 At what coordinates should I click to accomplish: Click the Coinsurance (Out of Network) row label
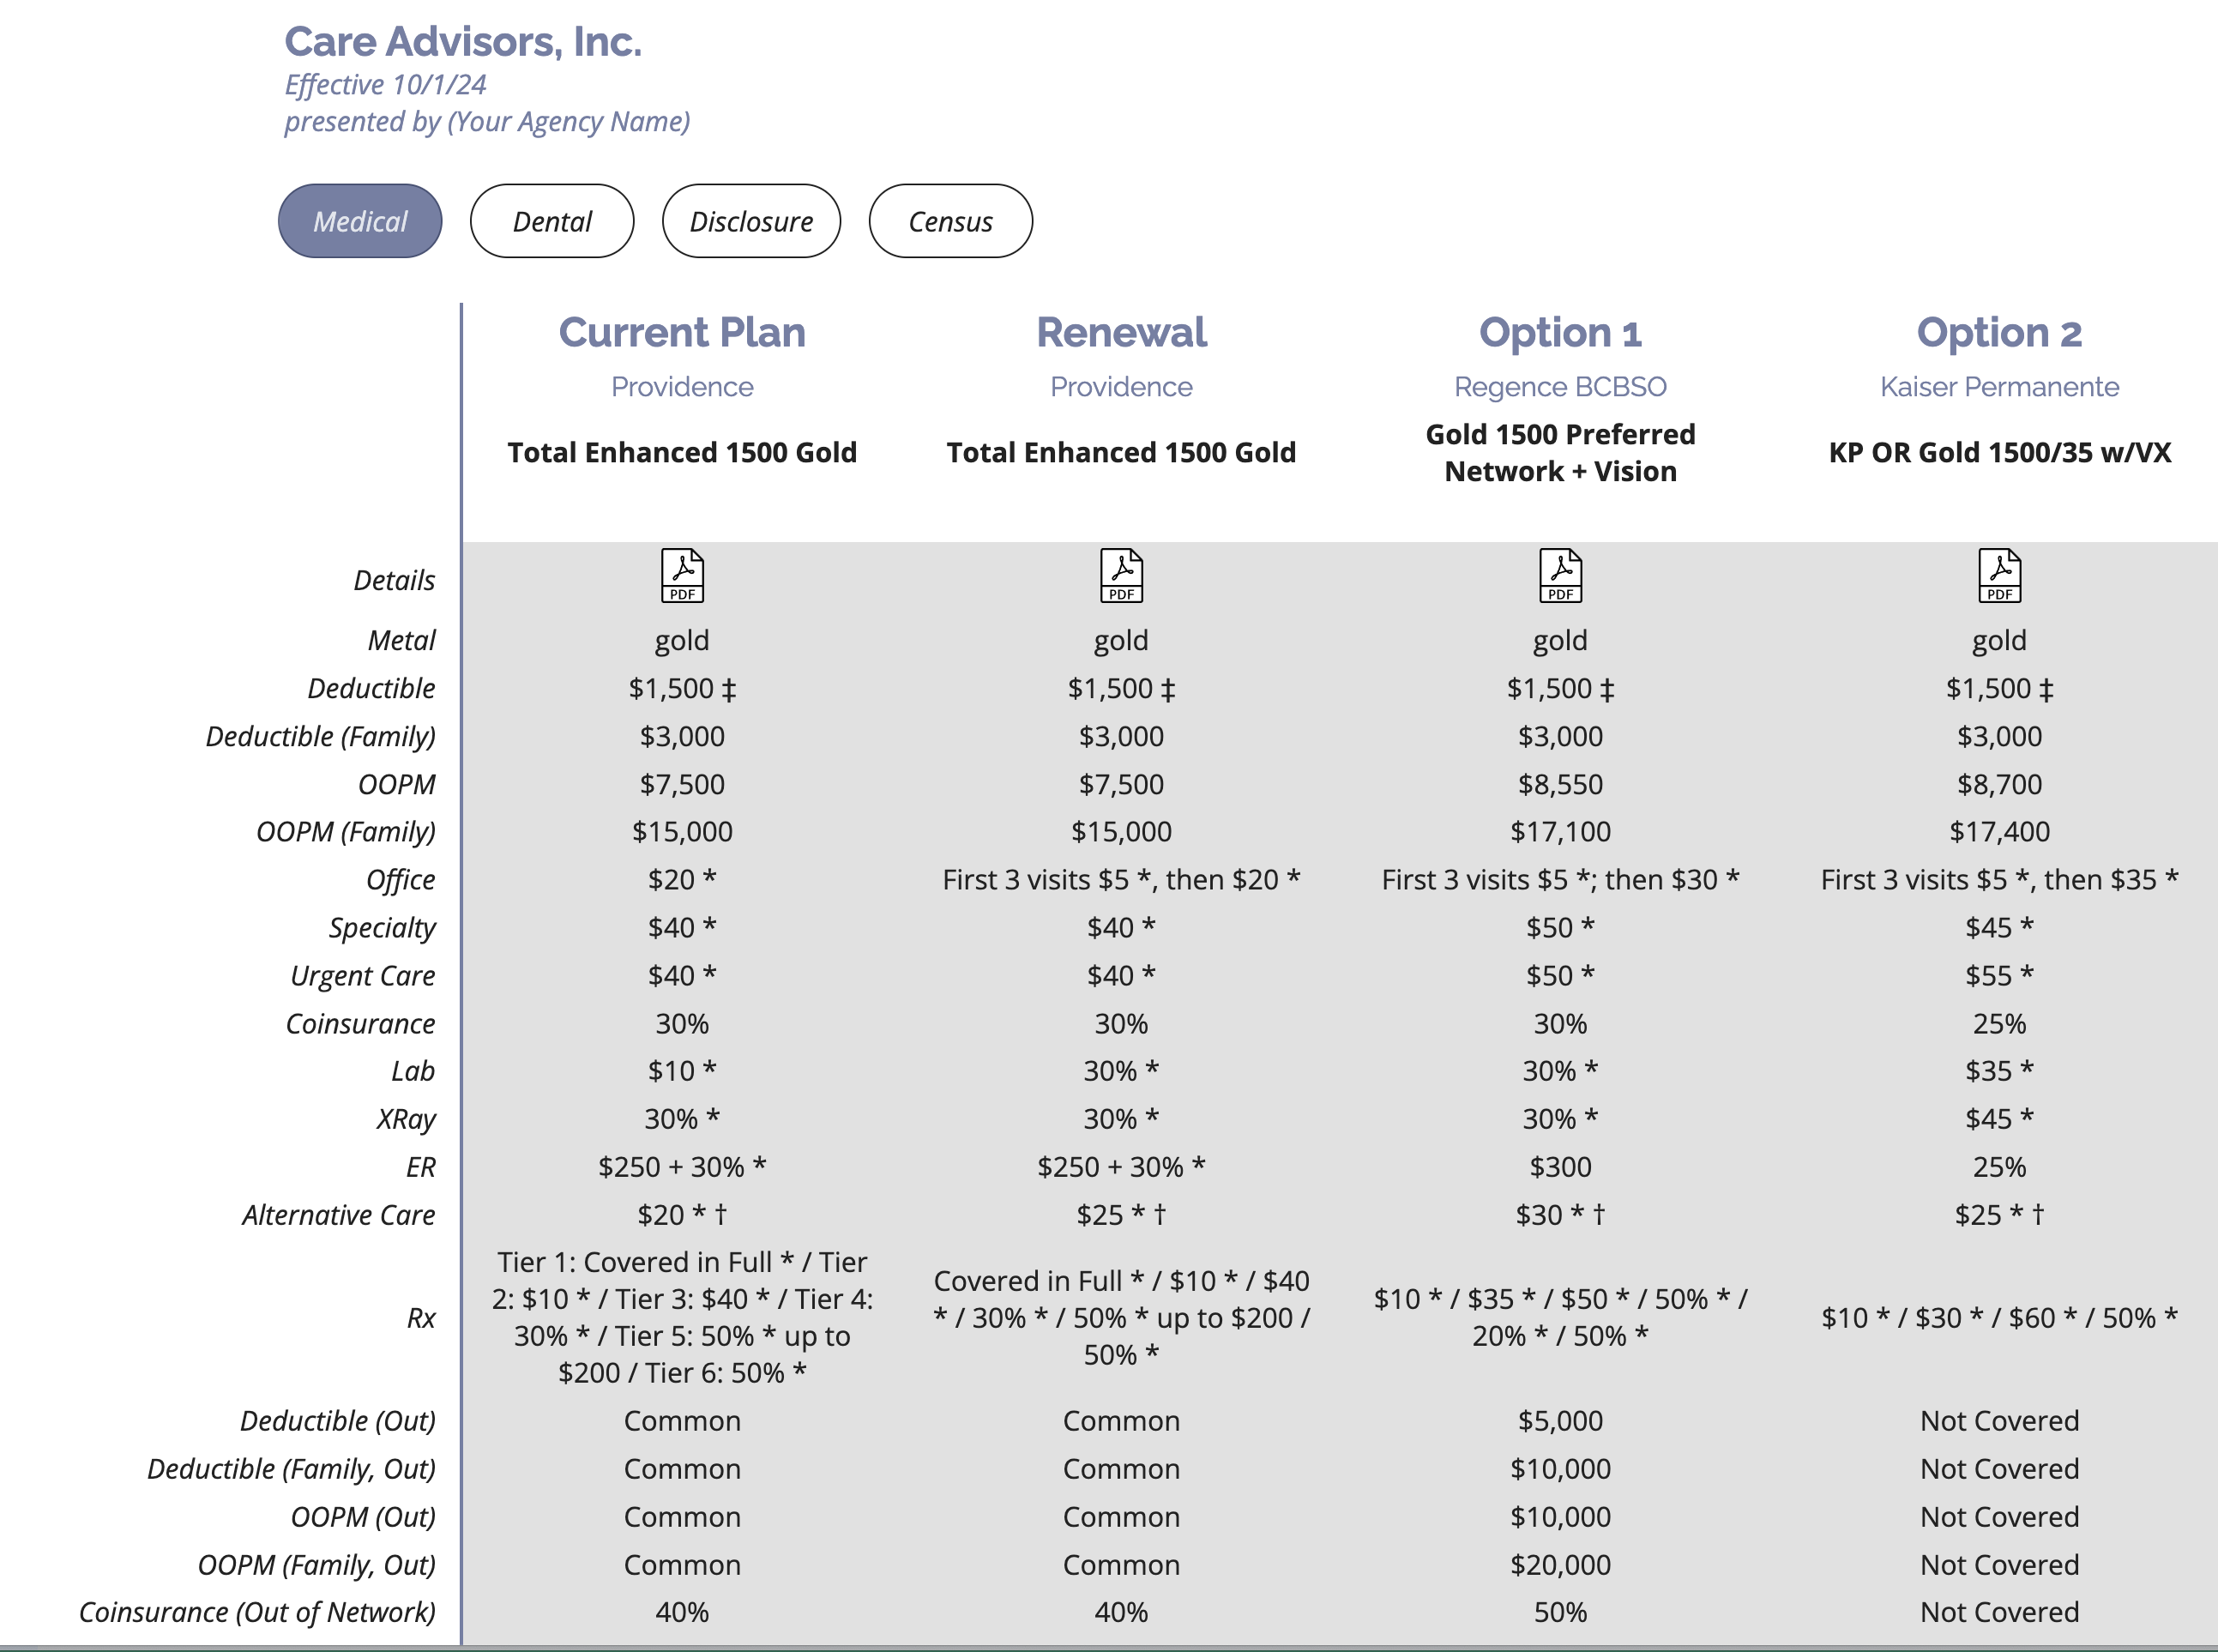coord(257,1613)
